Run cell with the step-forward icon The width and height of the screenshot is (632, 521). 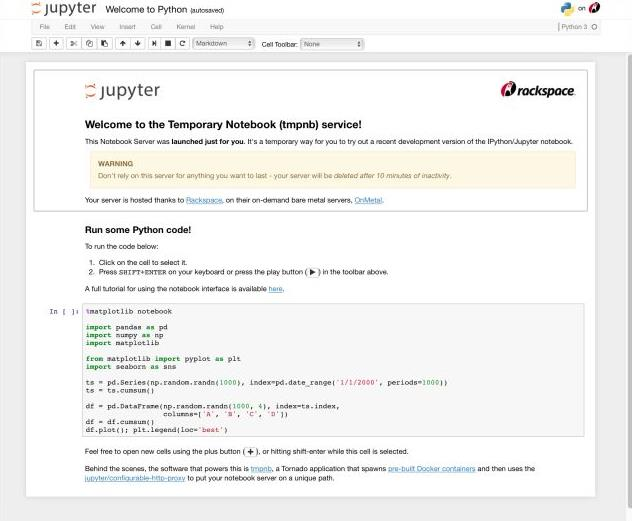point(154,44)
